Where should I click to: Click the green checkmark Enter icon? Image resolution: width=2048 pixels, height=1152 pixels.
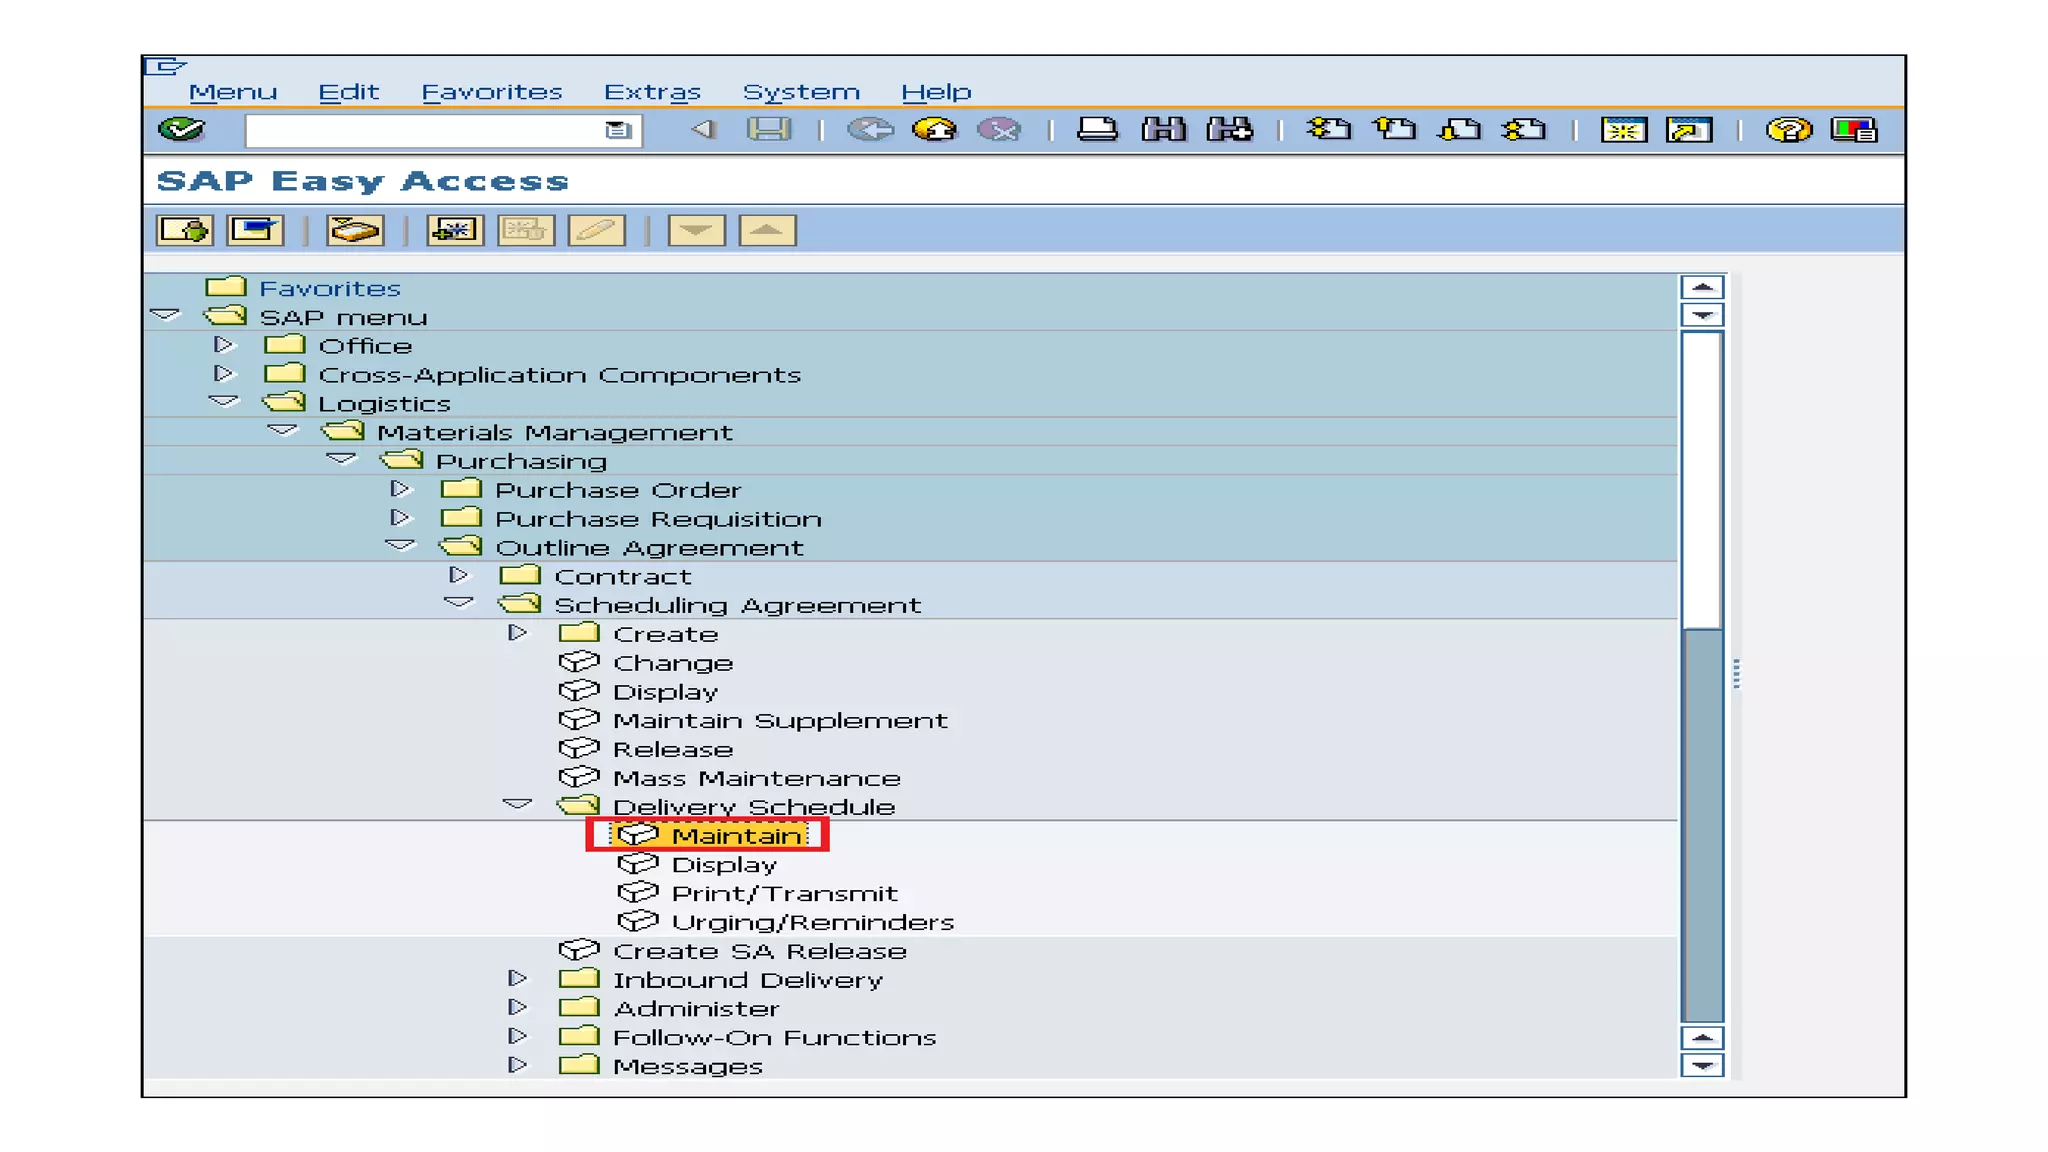tap(182, 130)
